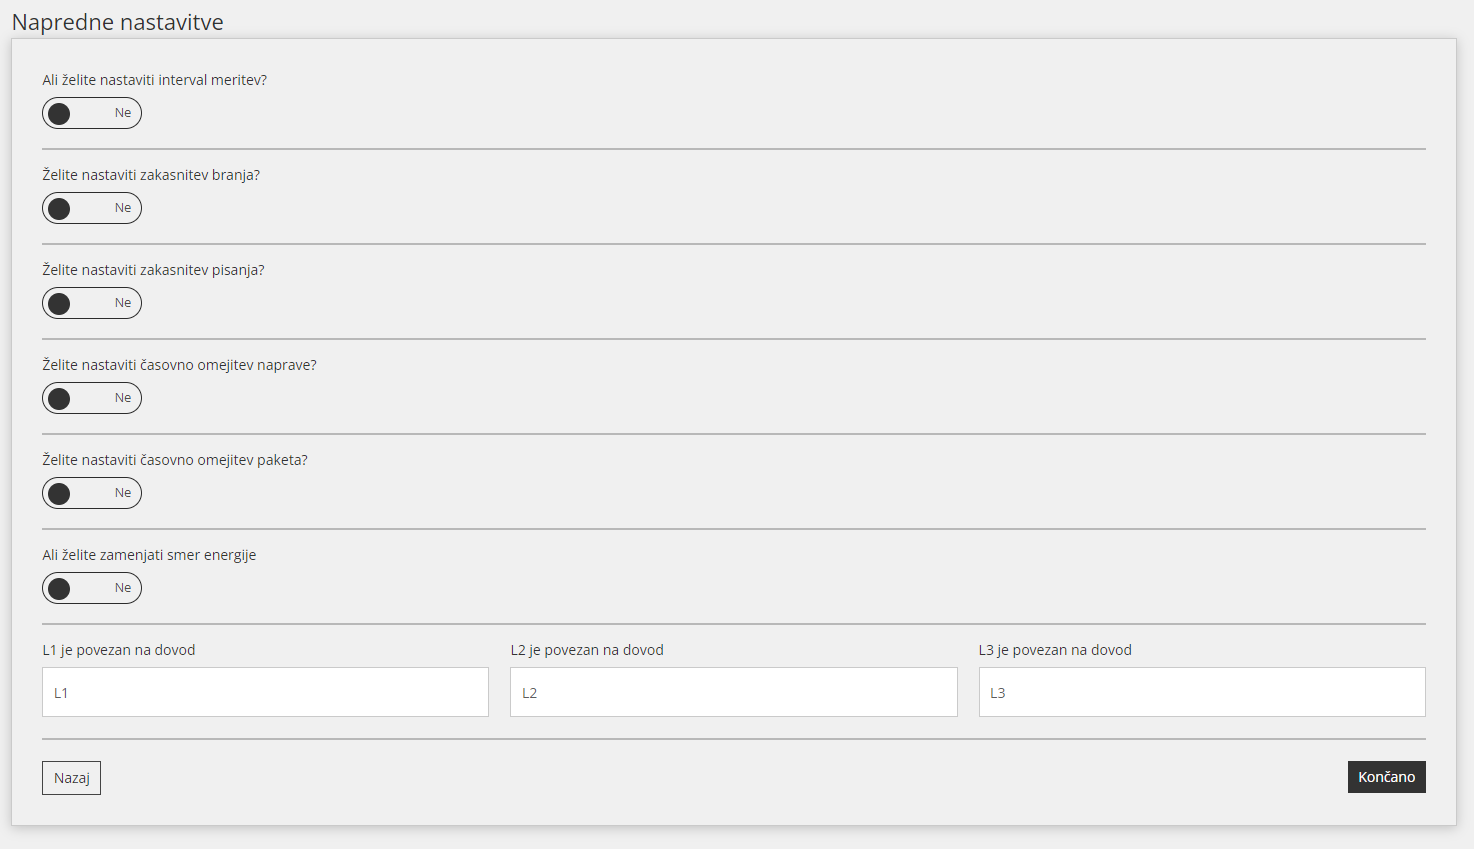Click the L1 input field
Image resolution: width=1474 pixels, height=849 pixels.
265,692
